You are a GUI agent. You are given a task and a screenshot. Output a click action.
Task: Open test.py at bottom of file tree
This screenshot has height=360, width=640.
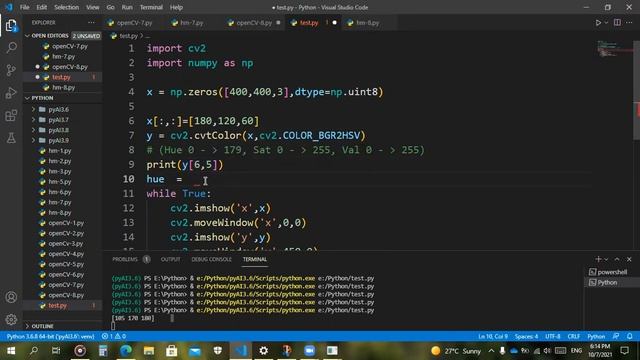[x=57, y=305]
